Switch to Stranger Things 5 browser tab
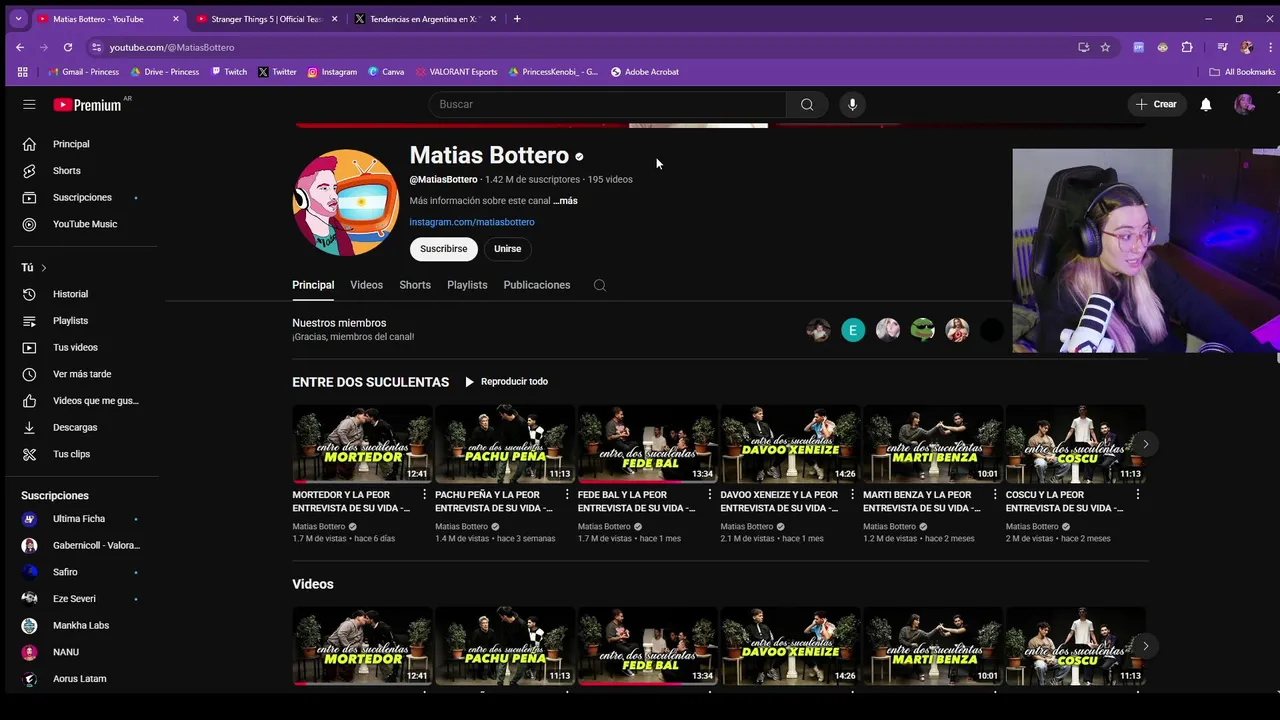The image size is (1280, 720). tap(267, 19)
